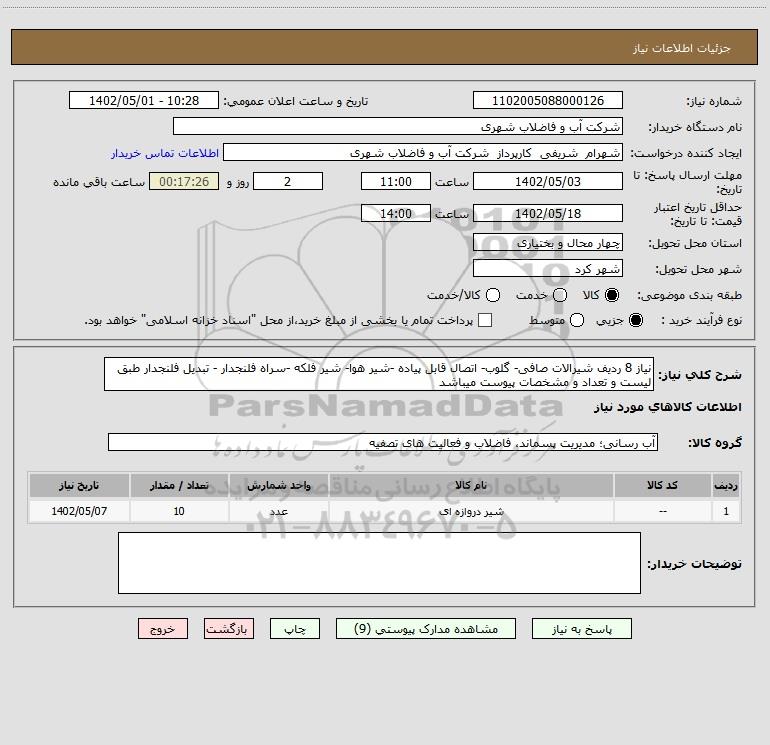Image resolution: width=770 pixels, height=745 pixels.
Task: Open مشاهده مدارک پیوستی (9) button
Action: click(426, 629)
